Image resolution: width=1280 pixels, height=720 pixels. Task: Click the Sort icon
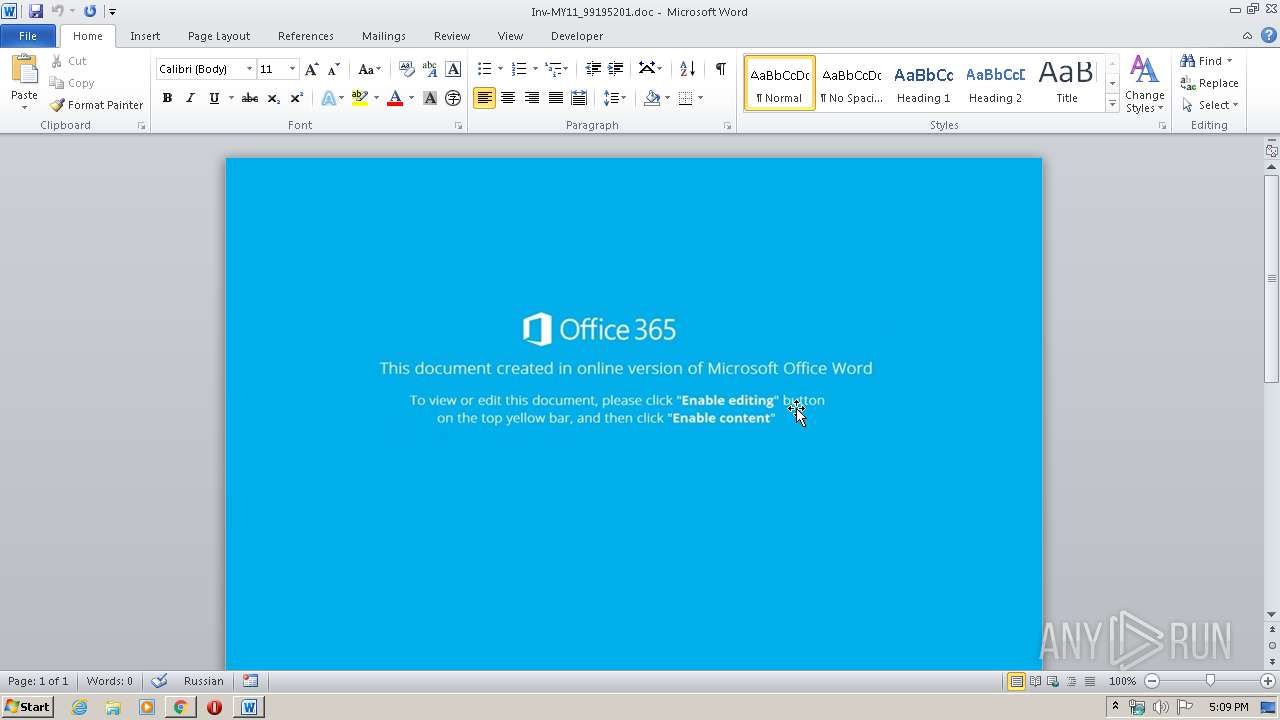pos(687,69)
